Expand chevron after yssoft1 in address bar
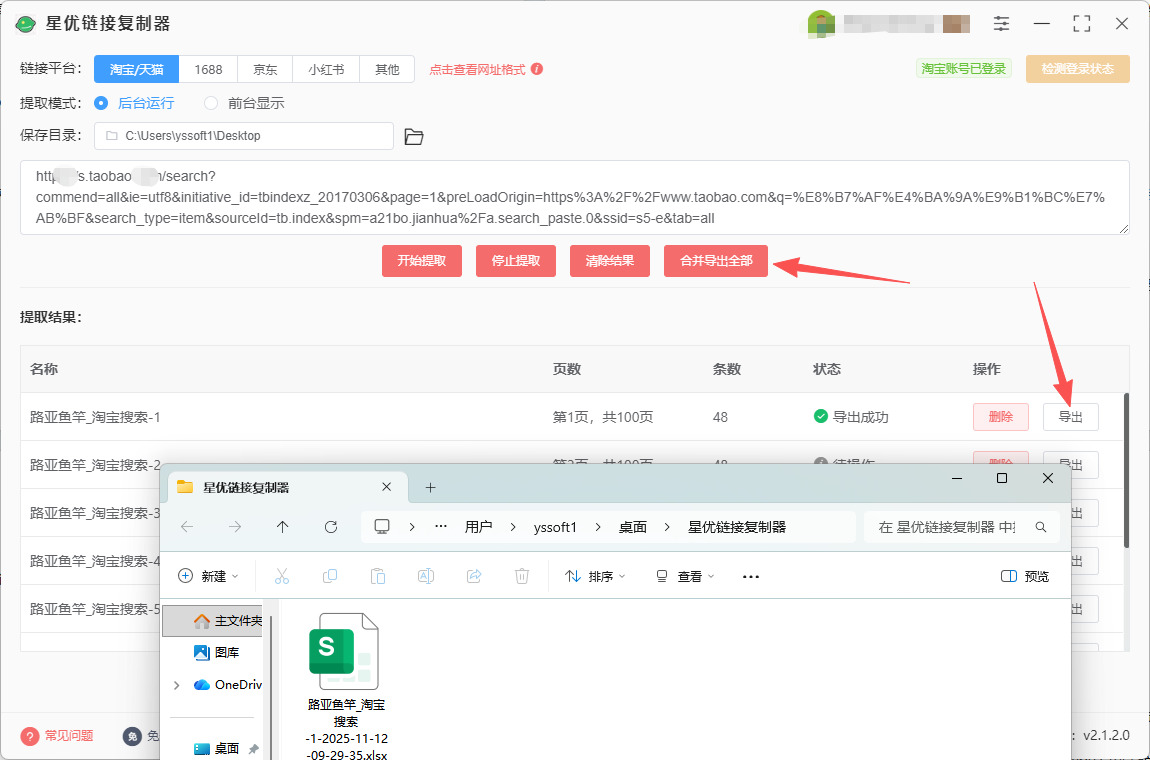Viewport: 1150px width, 760px height. (597, 527)
